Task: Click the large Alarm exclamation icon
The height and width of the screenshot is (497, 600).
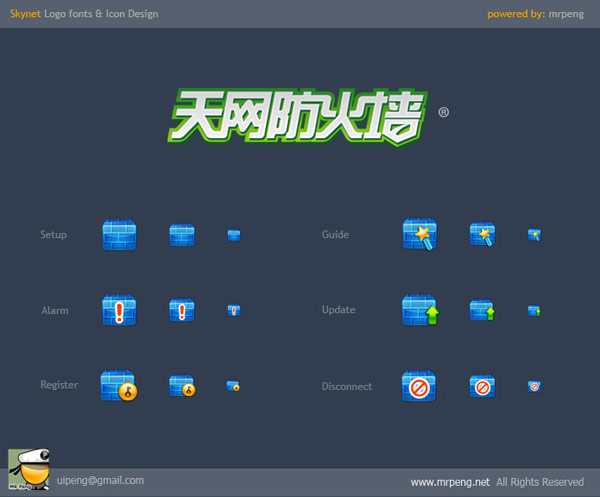Action: click(x=119, y=310)
